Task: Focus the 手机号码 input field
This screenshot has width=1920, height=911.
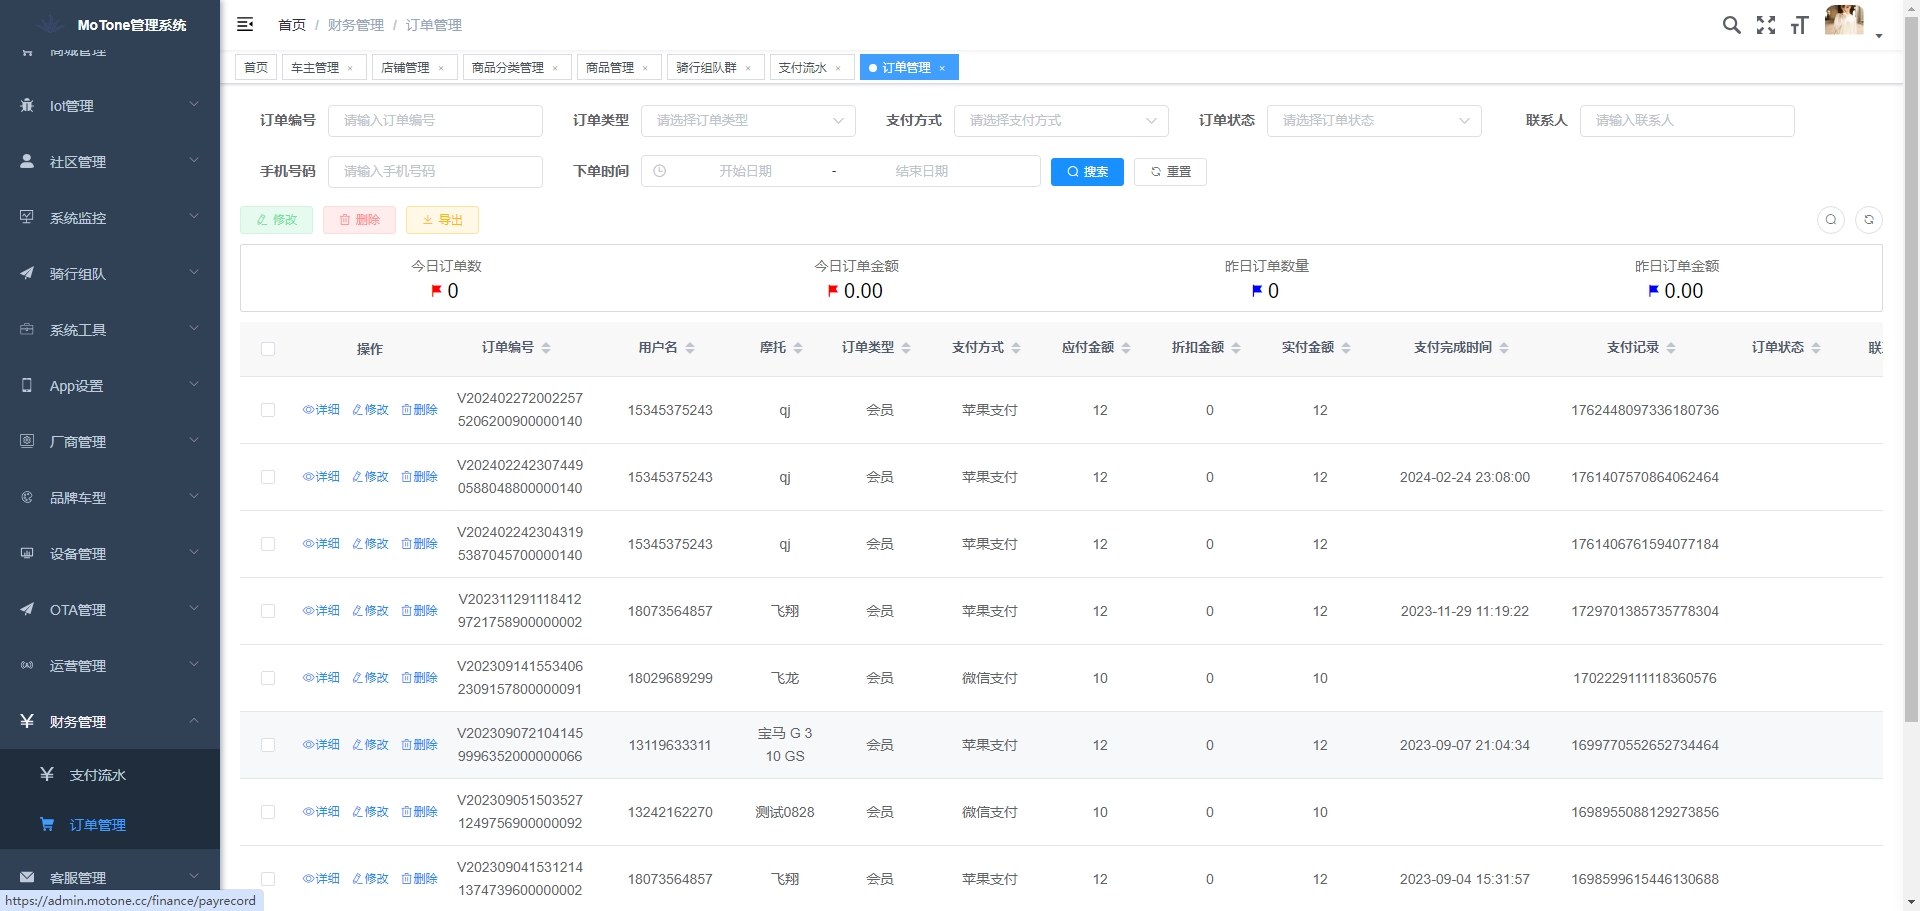Action: pyautogui.click(x=435, y=172)
